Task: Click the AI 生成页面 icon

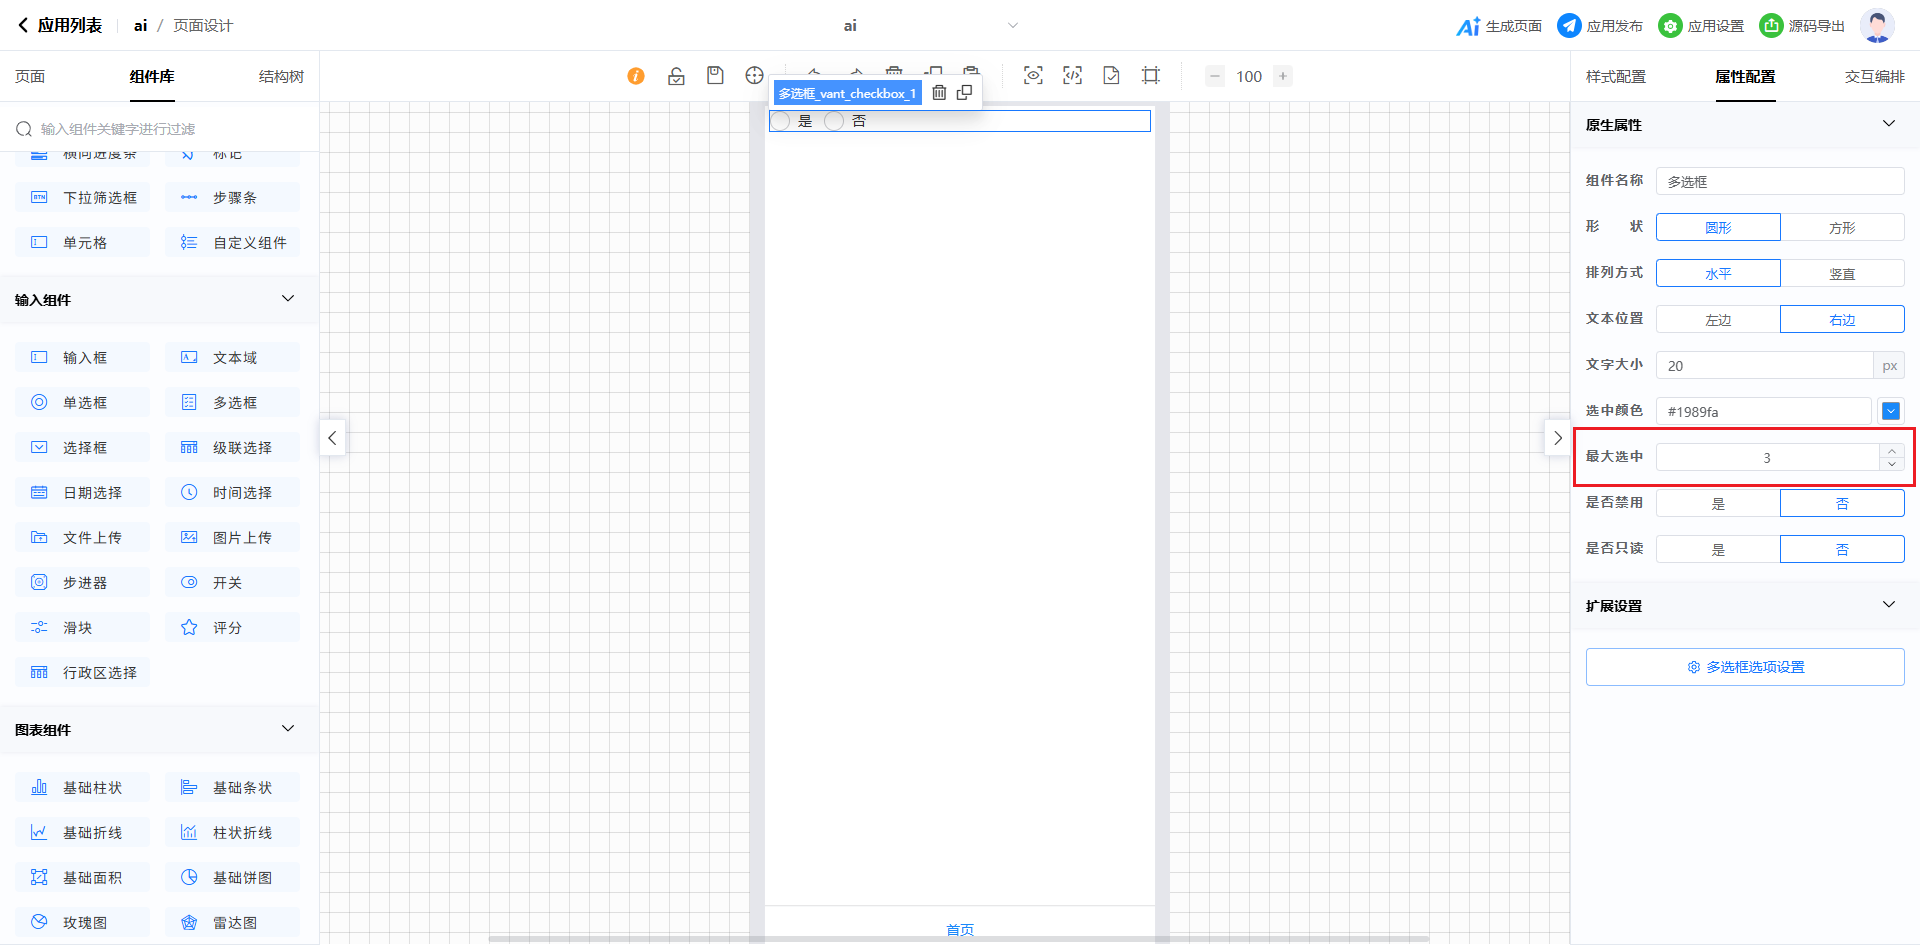Action: [x=1468, y=26]
